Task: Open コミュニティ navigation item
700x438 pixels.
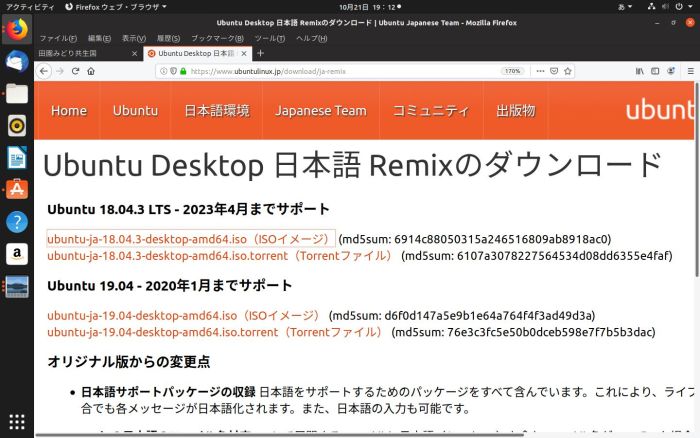Action: (431, 111)
